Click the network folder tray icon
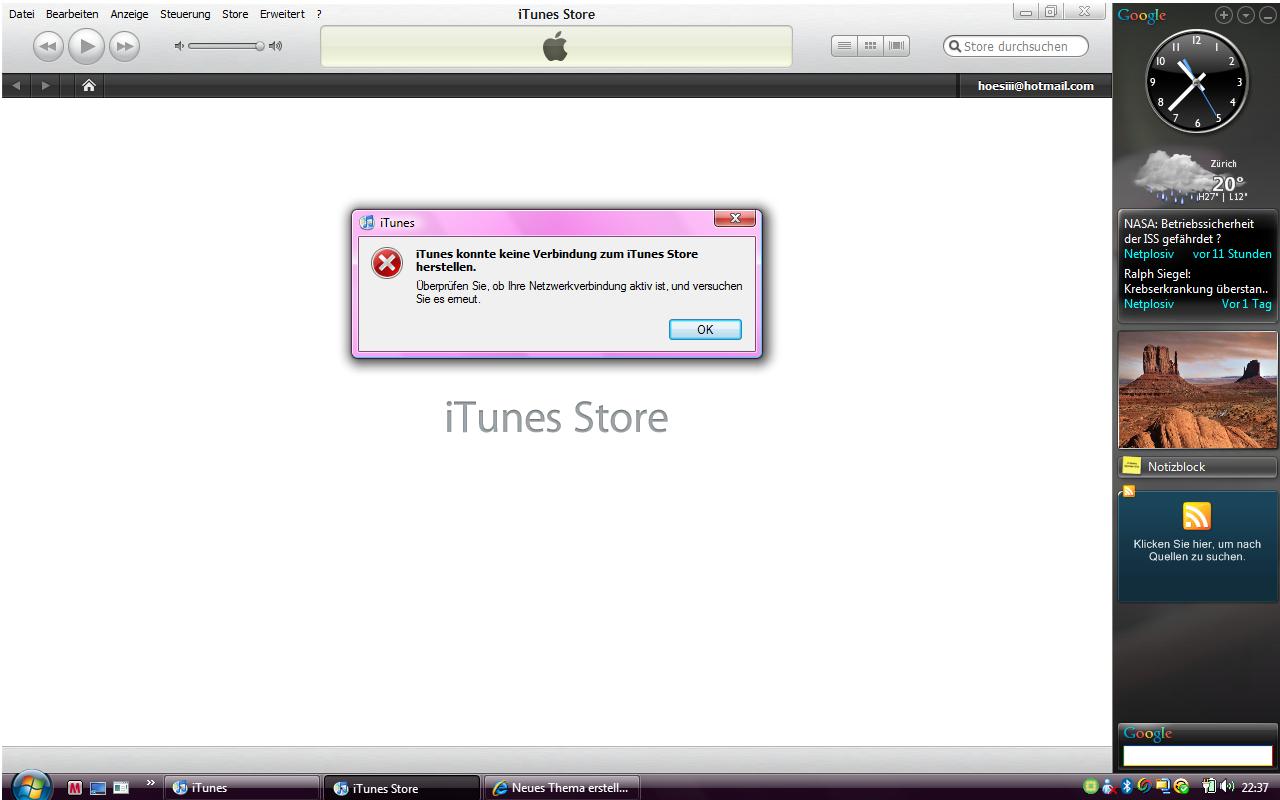Viewport: 1280px width, 800px height. click(1162, 787)
